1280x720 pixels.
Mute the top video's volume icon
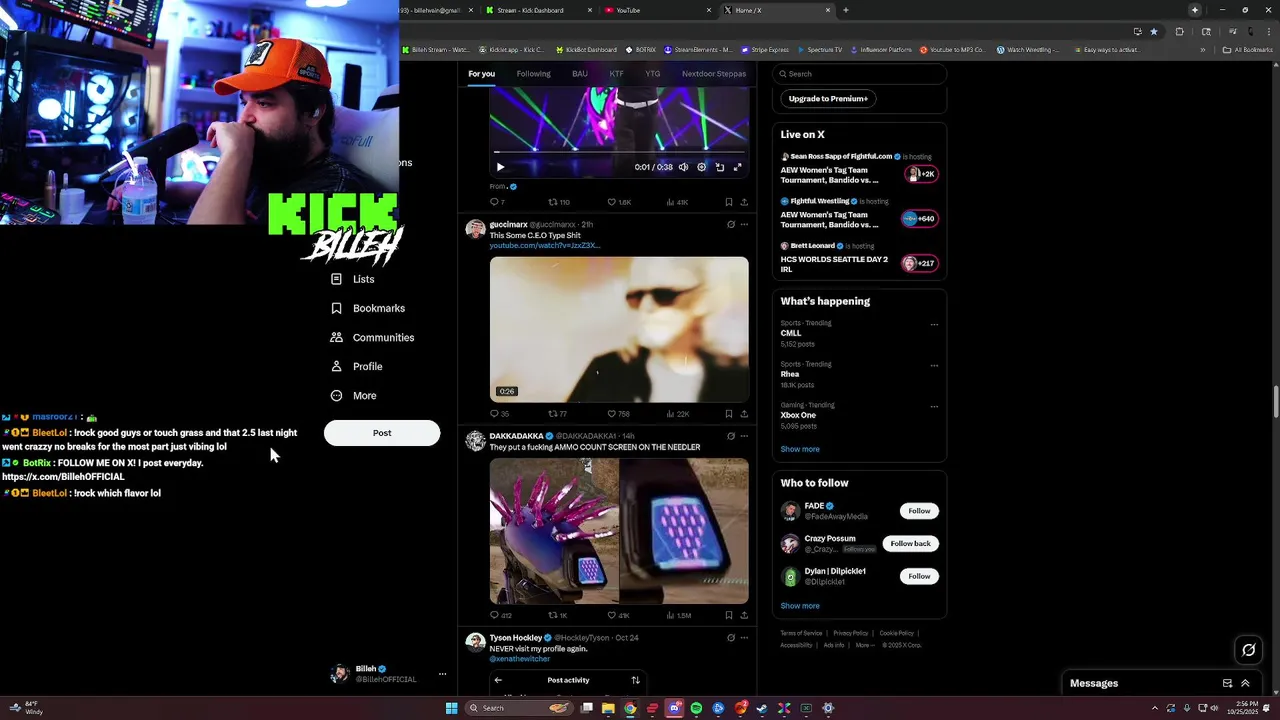(683, 167)
